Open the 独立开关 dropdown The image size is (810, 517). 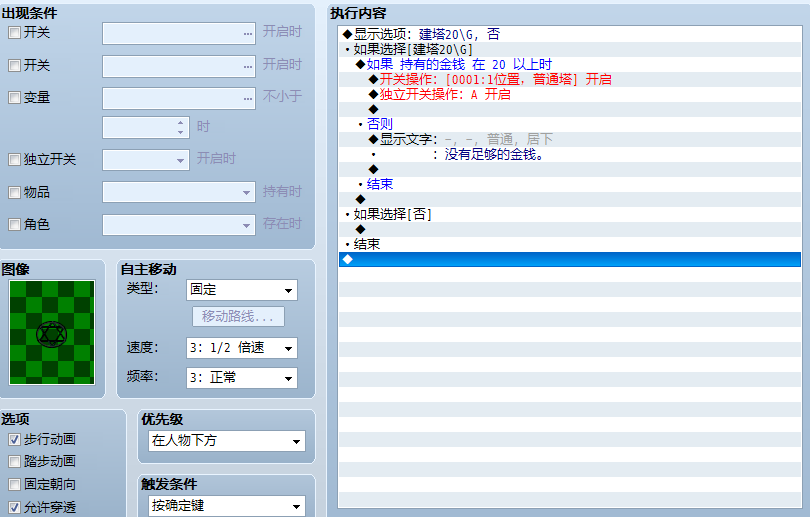pyautogui.click(x=146, y=160)
